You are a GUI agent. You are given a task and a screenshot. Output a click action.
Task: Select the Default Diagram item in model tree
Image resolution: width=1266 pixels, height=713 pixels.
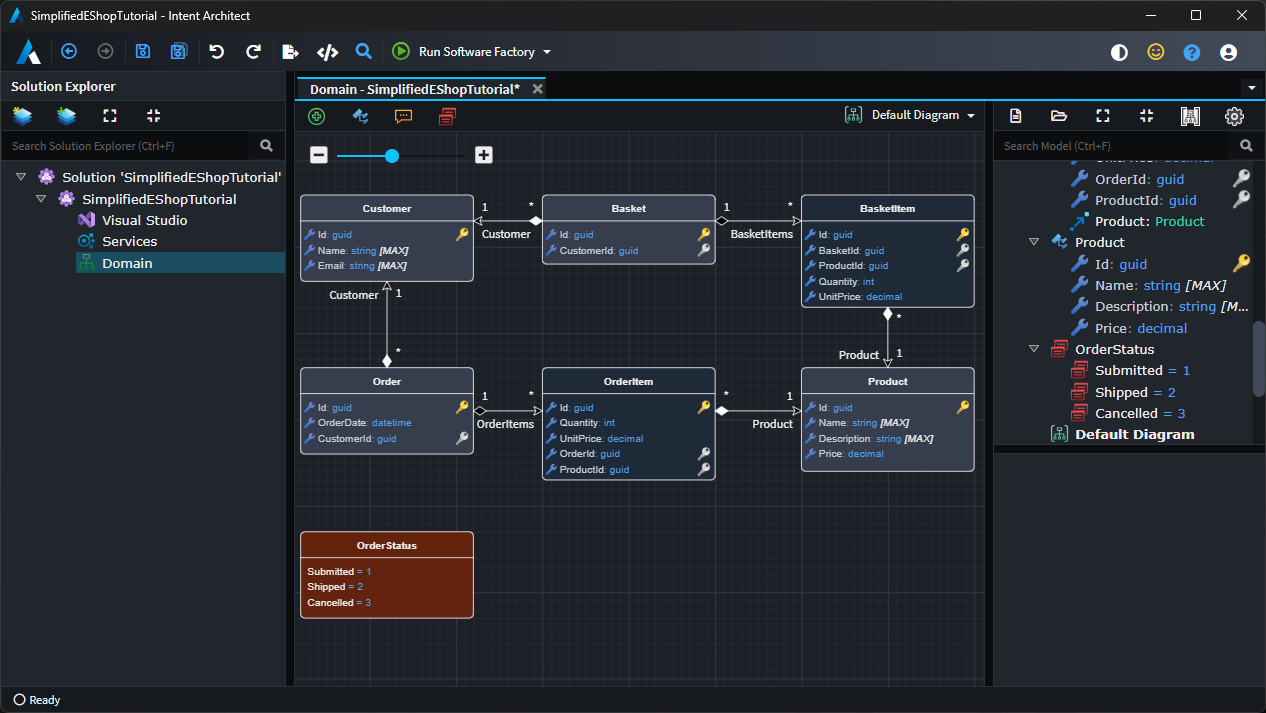point(1122,434)
